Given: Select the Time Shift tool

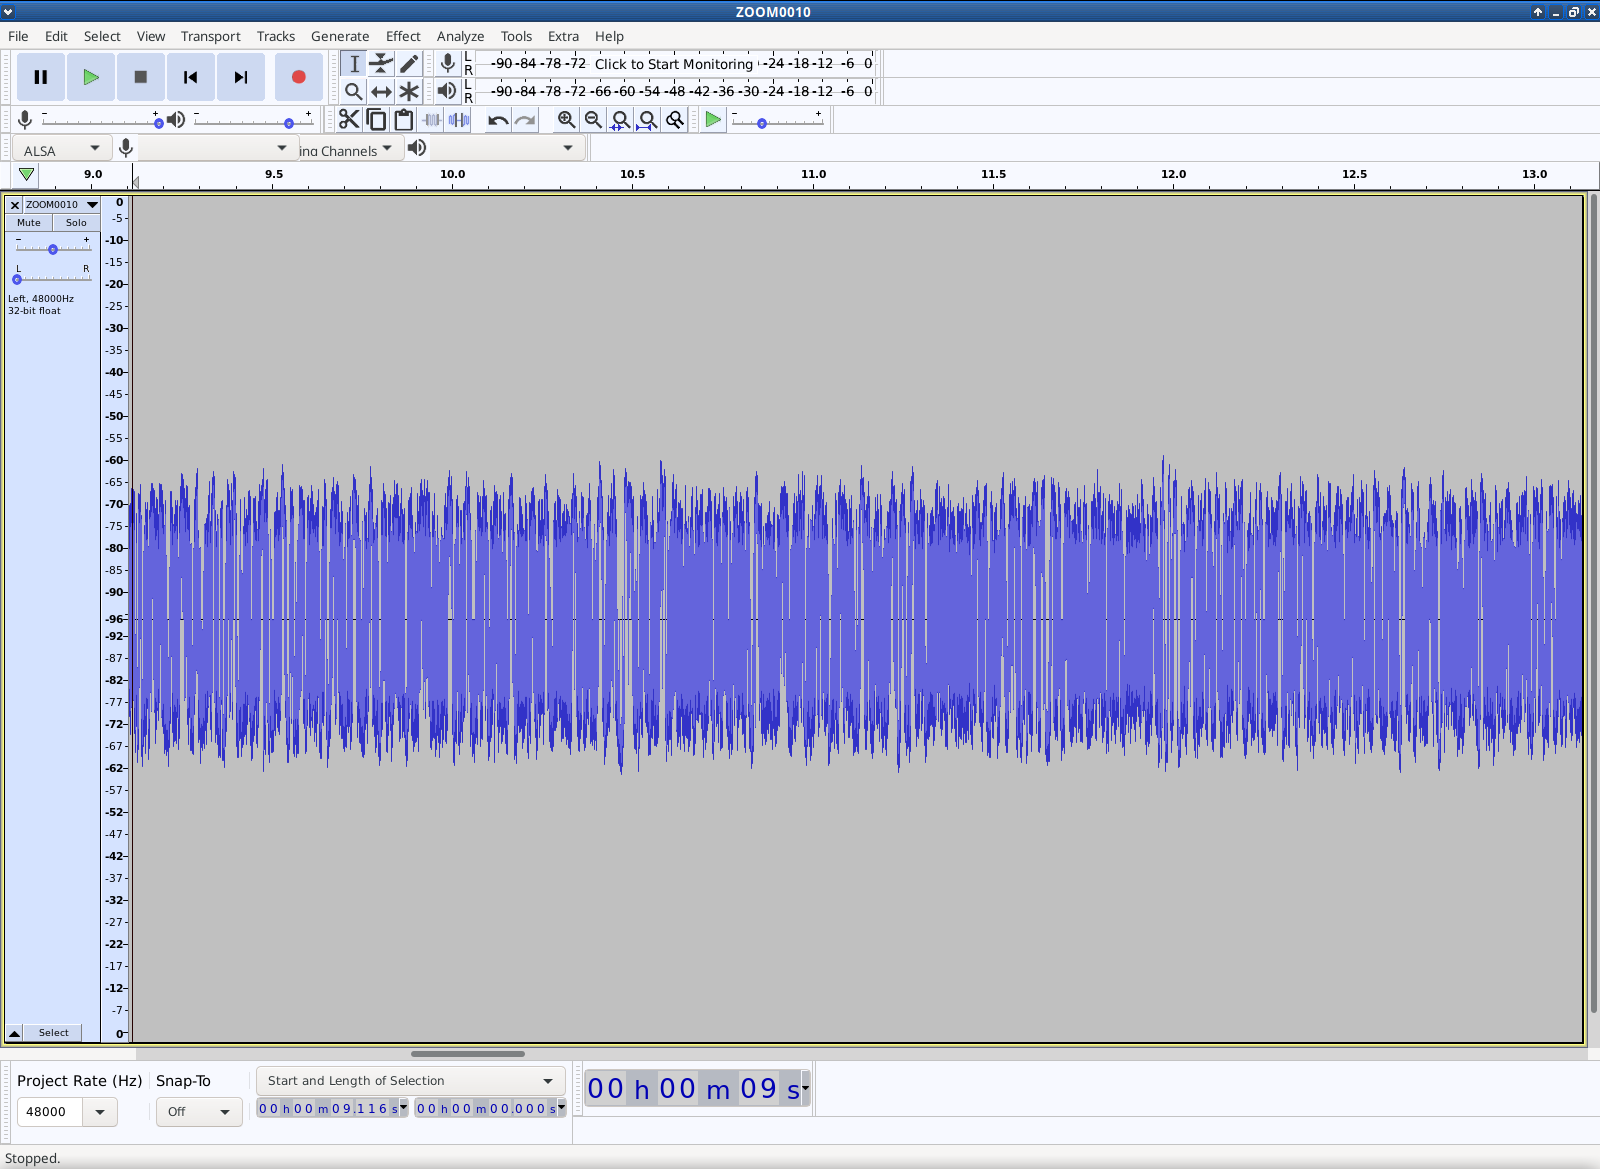Looking at the screenshot, I should (x=381, y=92).
